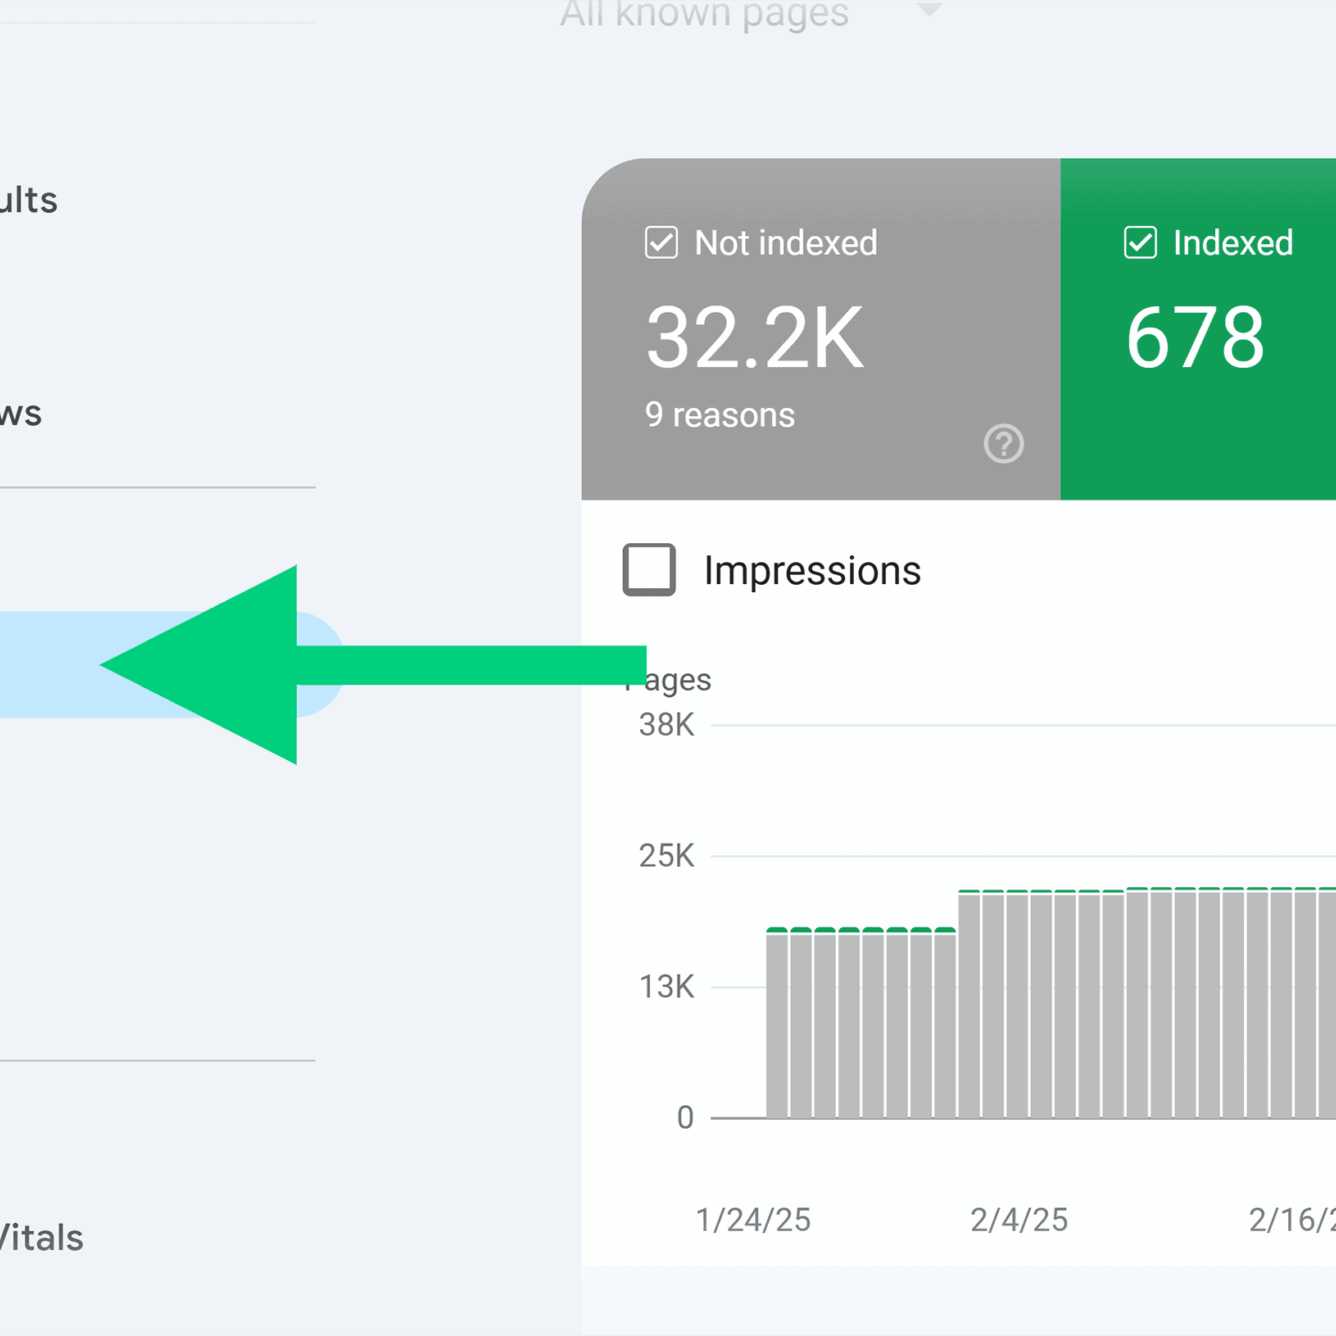The width and height of the screenshot is (1336, 1336).
Task: Click the 38K axis label
Action: click(666, 725)
